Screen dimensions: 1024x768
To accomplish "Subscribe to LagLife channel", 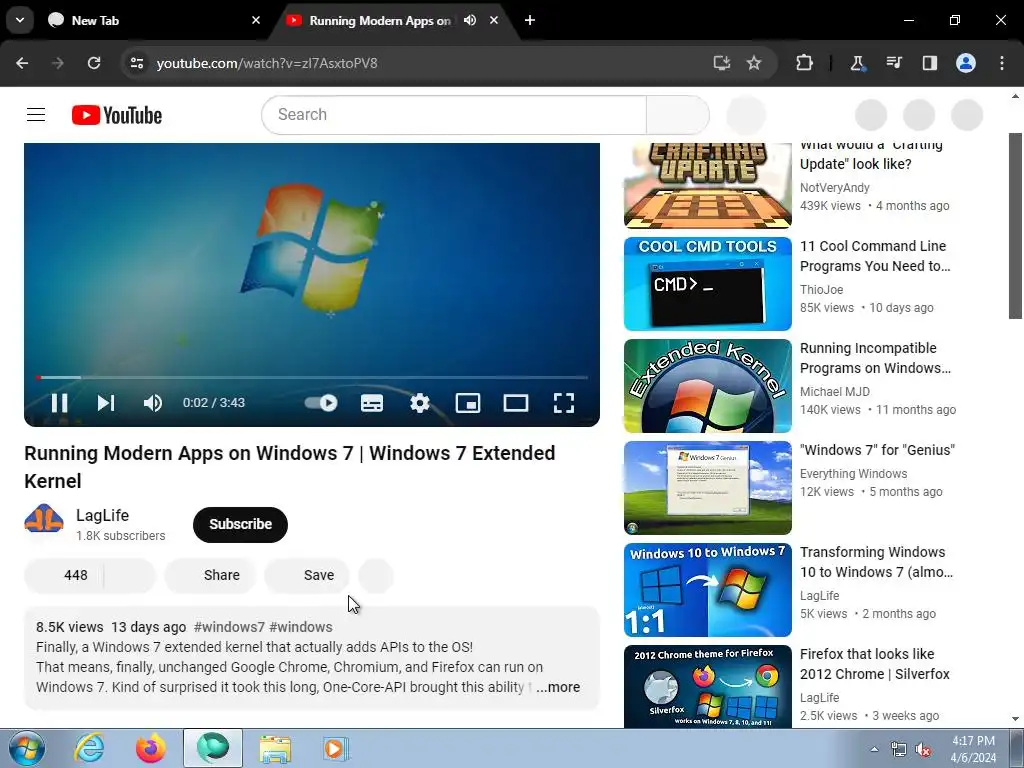I will pyautogui.click(x=240, y=524).
